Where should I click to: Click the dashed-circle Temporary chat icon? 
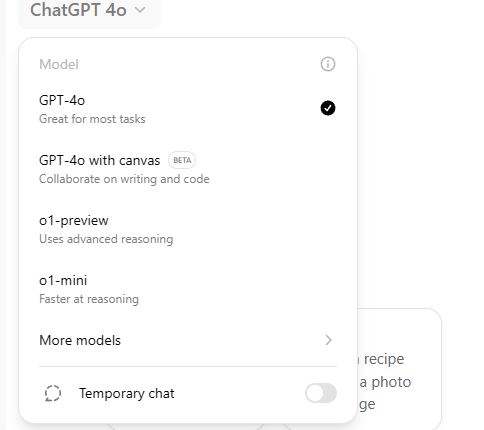(53, 393)
